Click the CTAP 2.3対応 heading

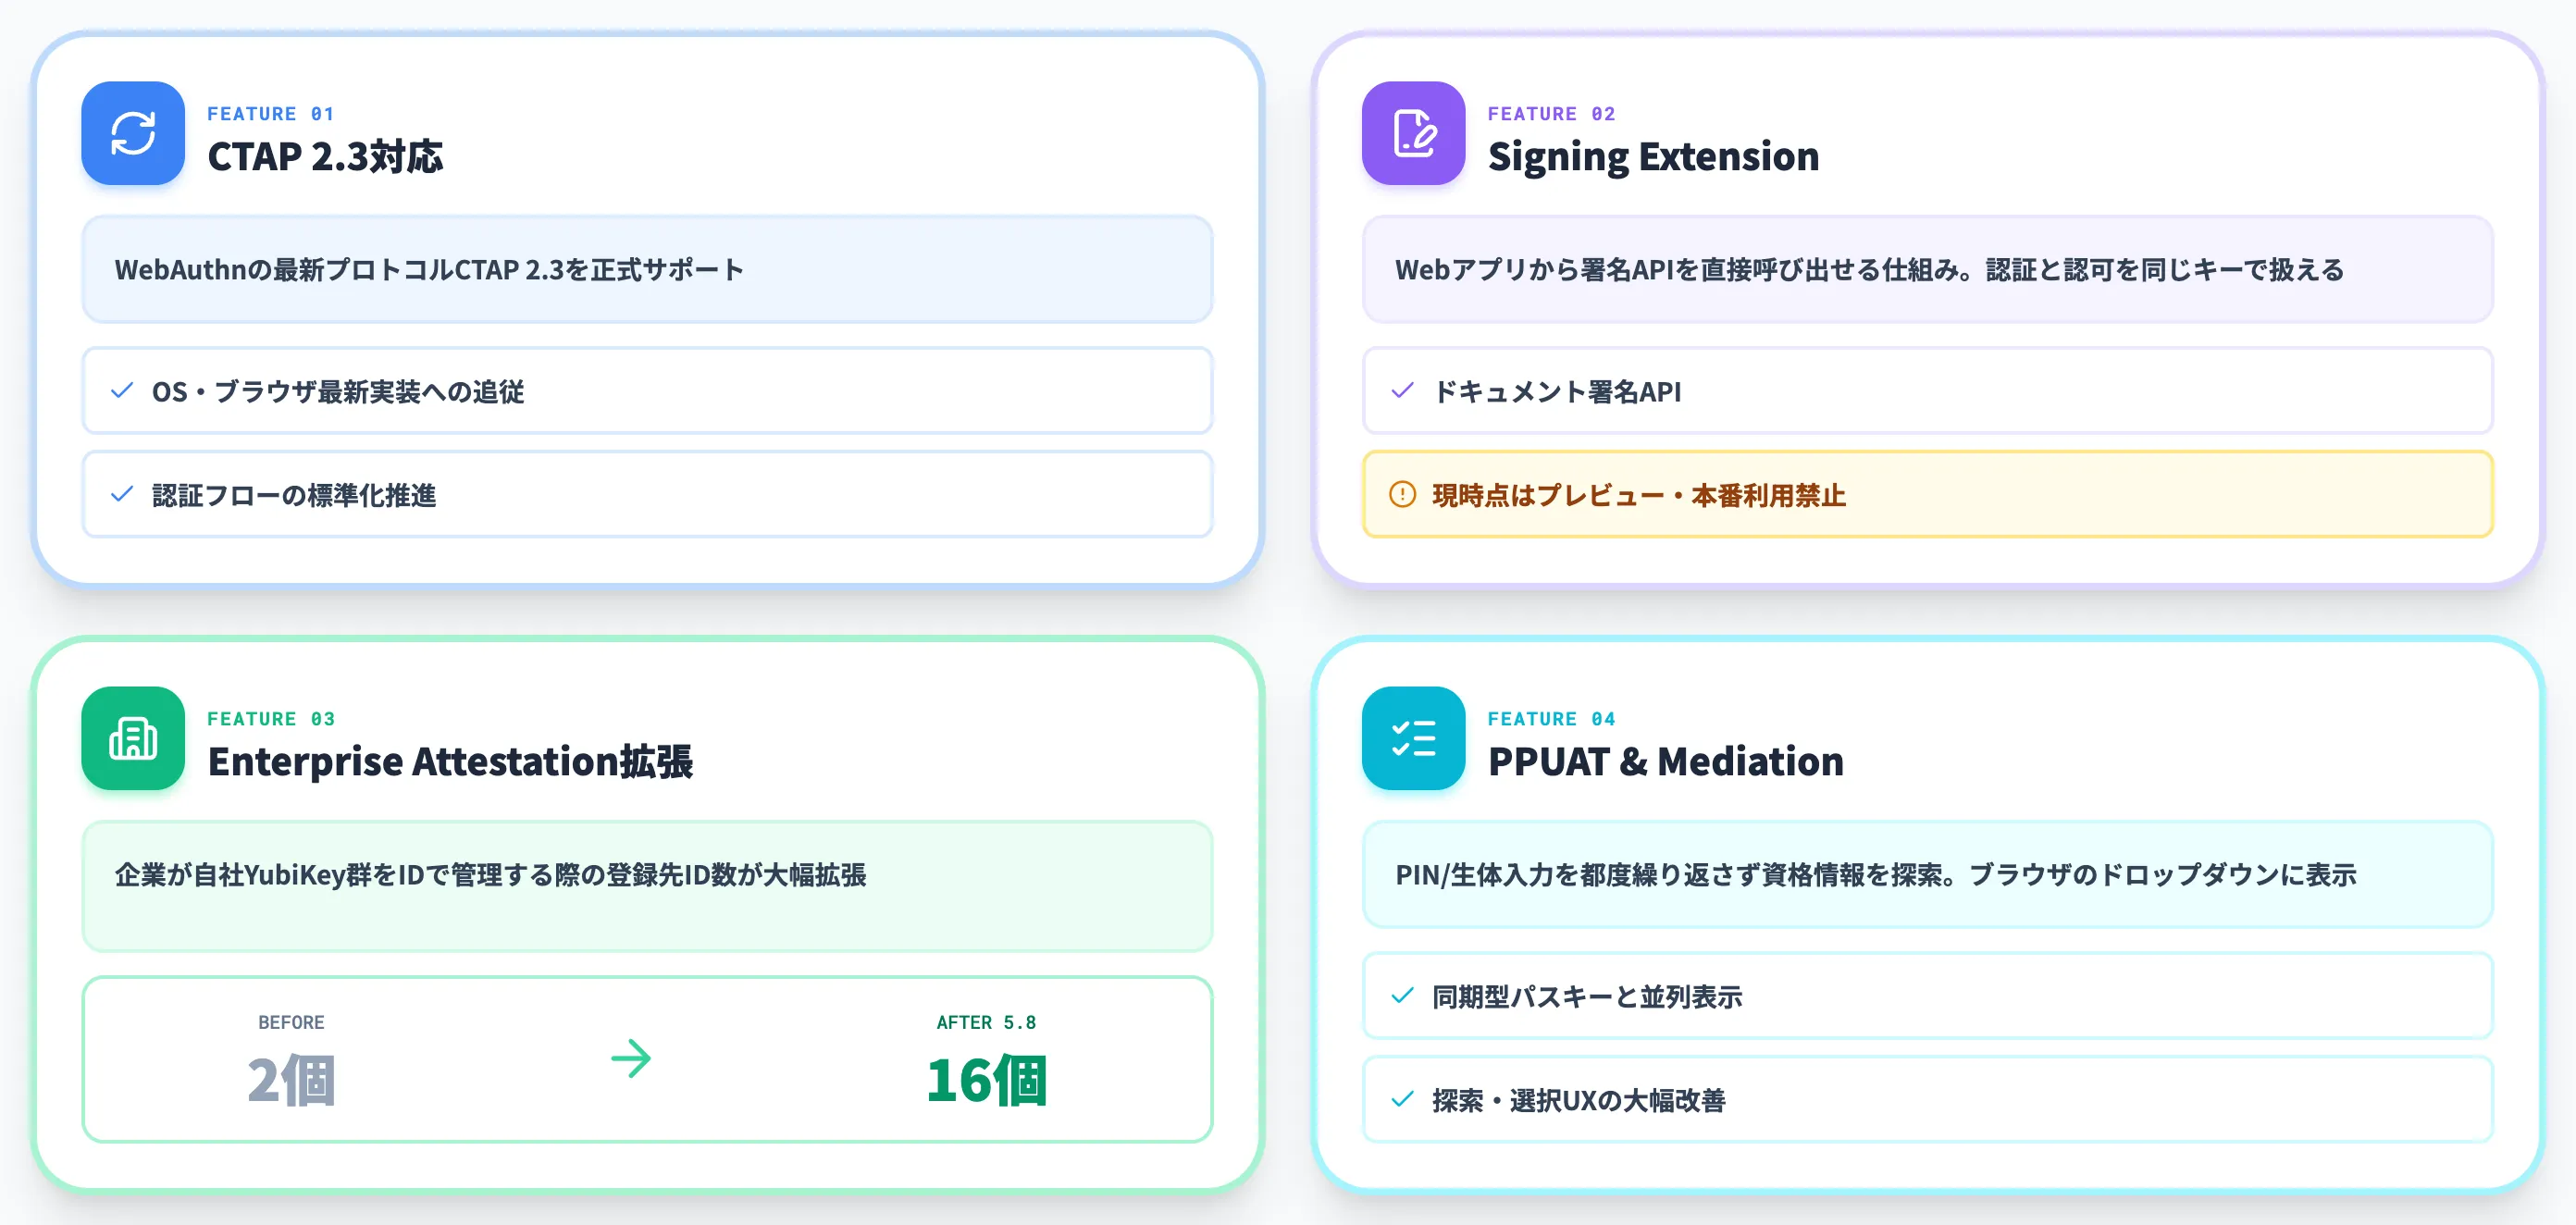click(x=325, y=157)
